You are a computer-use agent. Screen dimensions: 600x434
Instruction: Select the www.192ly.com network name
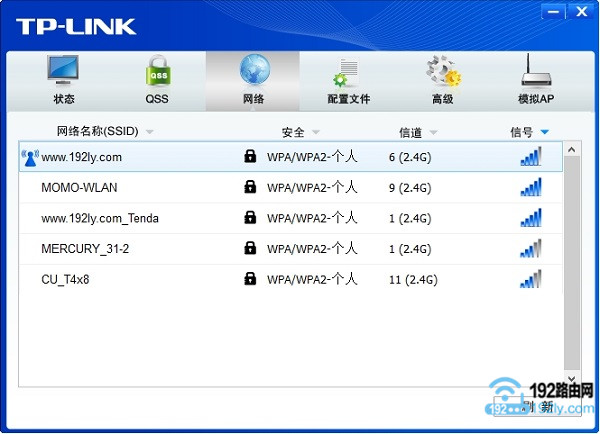(82, 157)
